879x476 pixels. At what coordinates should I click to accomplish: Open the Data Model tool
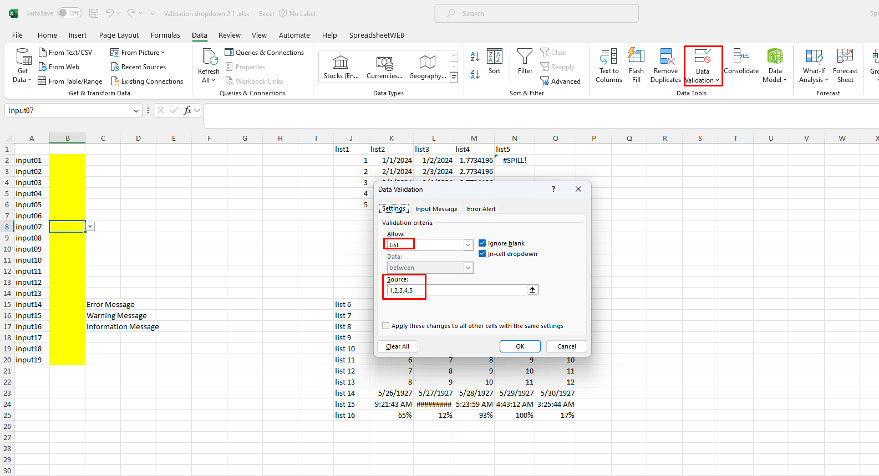pyautogui.click(x=775, y=65)
